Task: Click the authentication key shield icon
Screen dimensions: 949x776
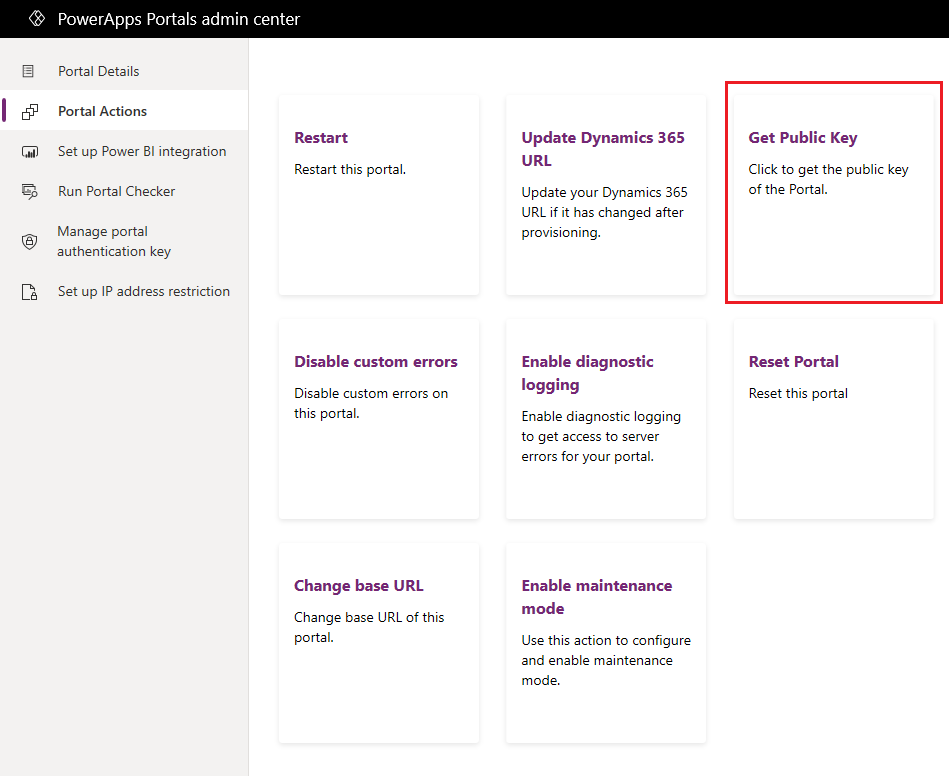Action: (29, 242)
